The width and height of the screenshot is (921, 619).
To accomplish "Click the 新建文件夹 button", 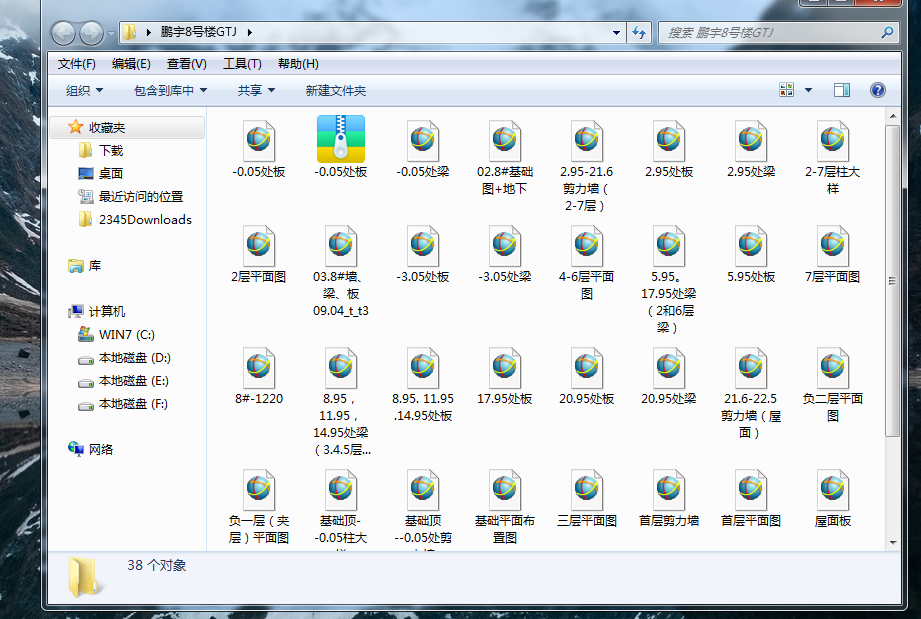I will [x=335, y=90].
